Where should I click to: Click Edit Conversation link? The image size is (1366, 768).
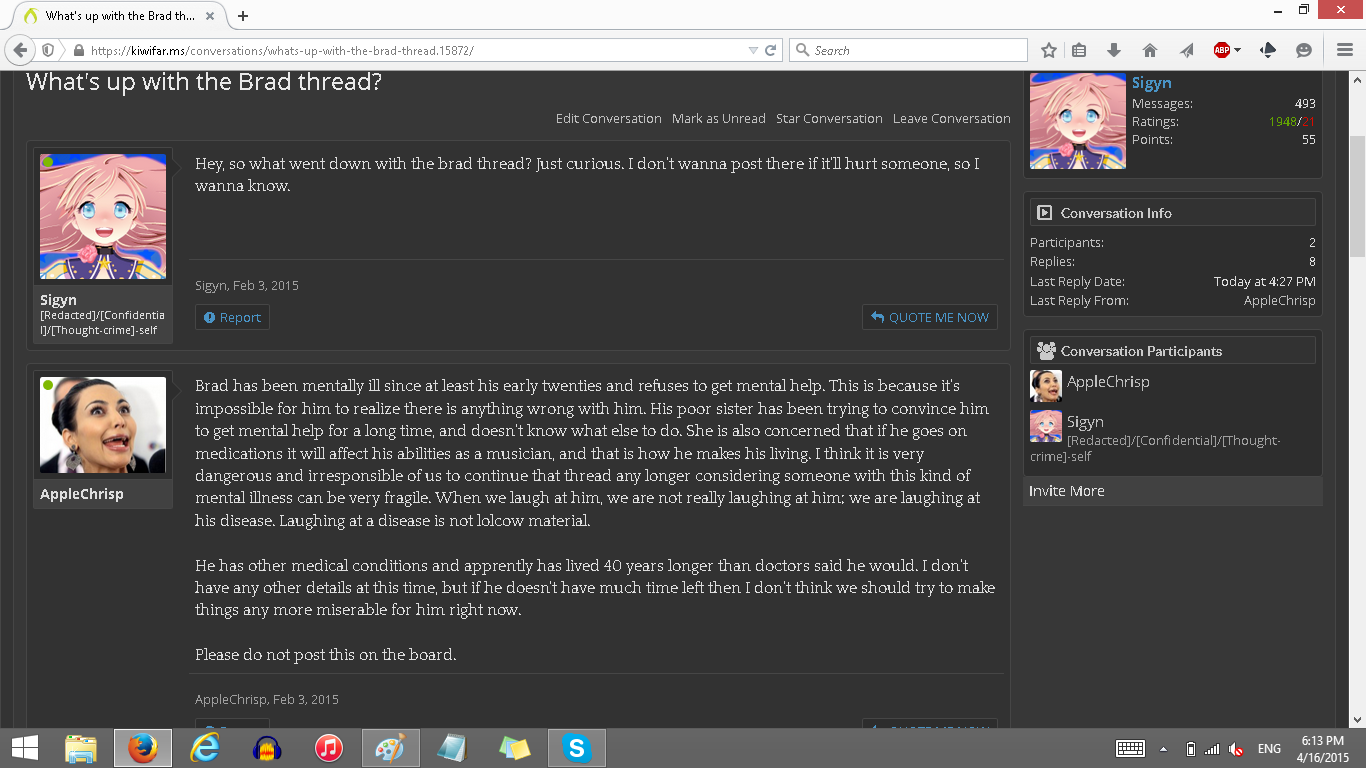click(608, 118)
